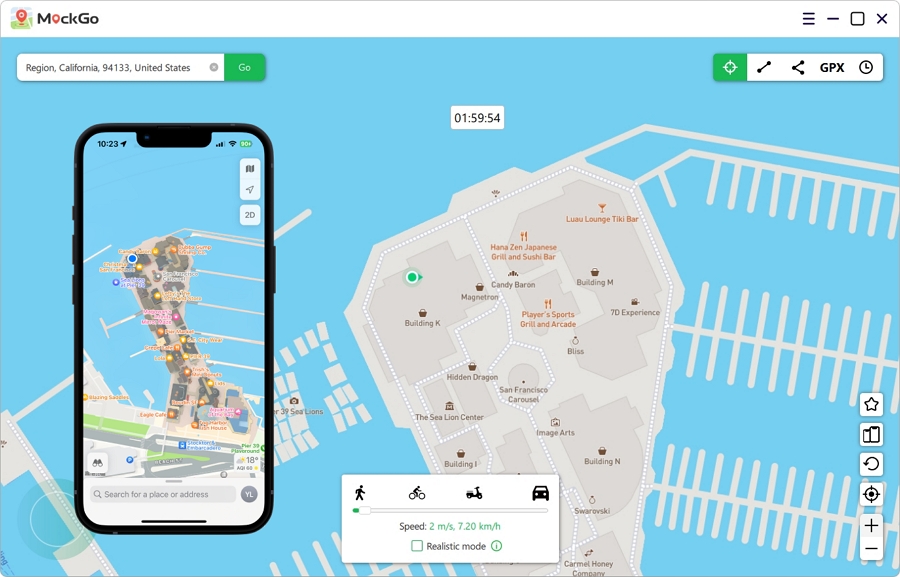Zoom in the map with plus

coord(871,525)
